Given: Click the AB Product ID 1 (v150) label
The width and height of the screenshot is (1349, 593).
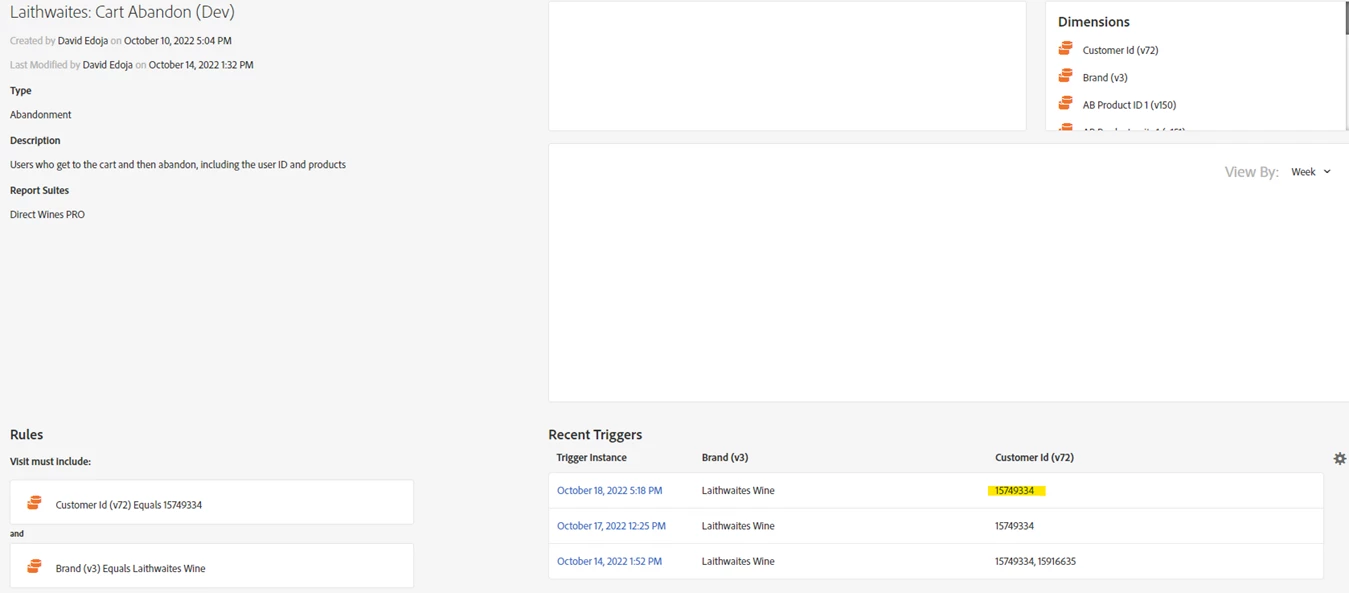Looking at the screenshot, I should click(1129, 105).
